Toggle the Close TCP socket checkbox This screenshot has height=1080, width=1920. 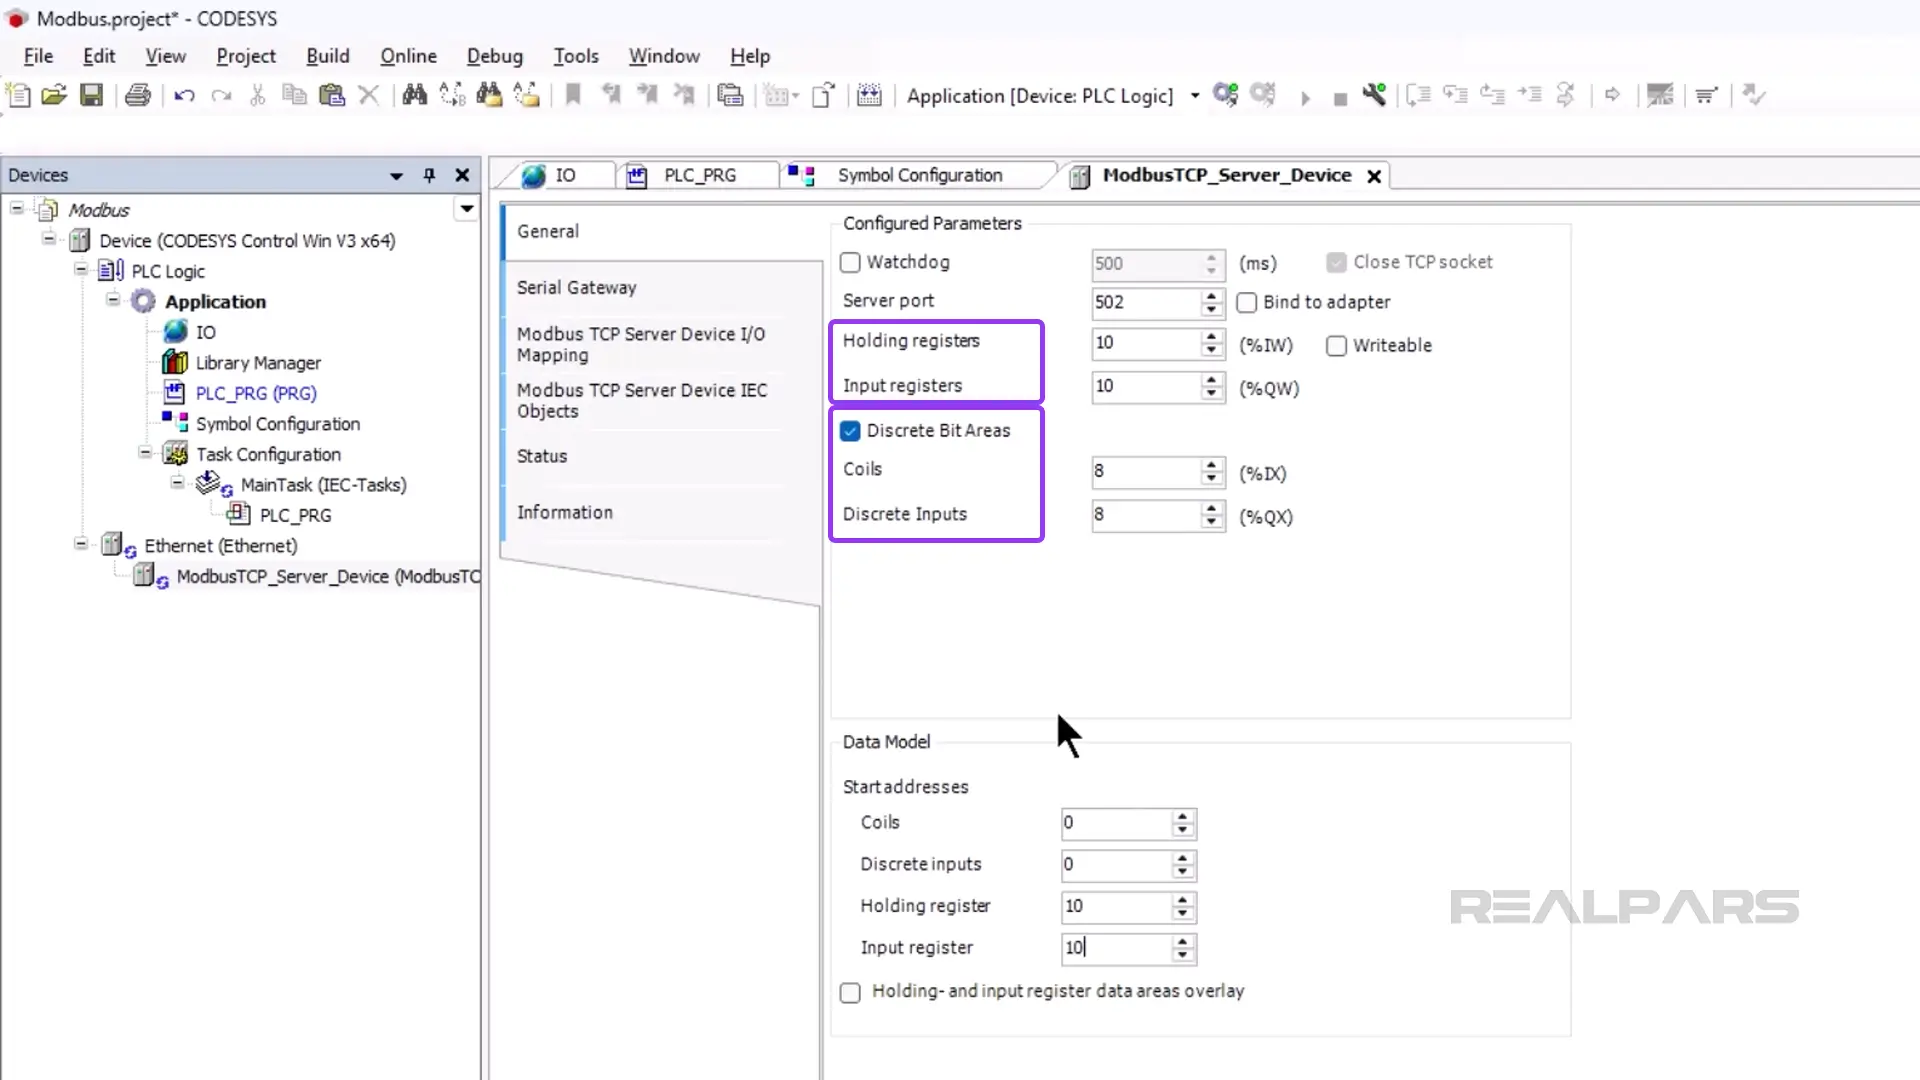click(1336, 262)
